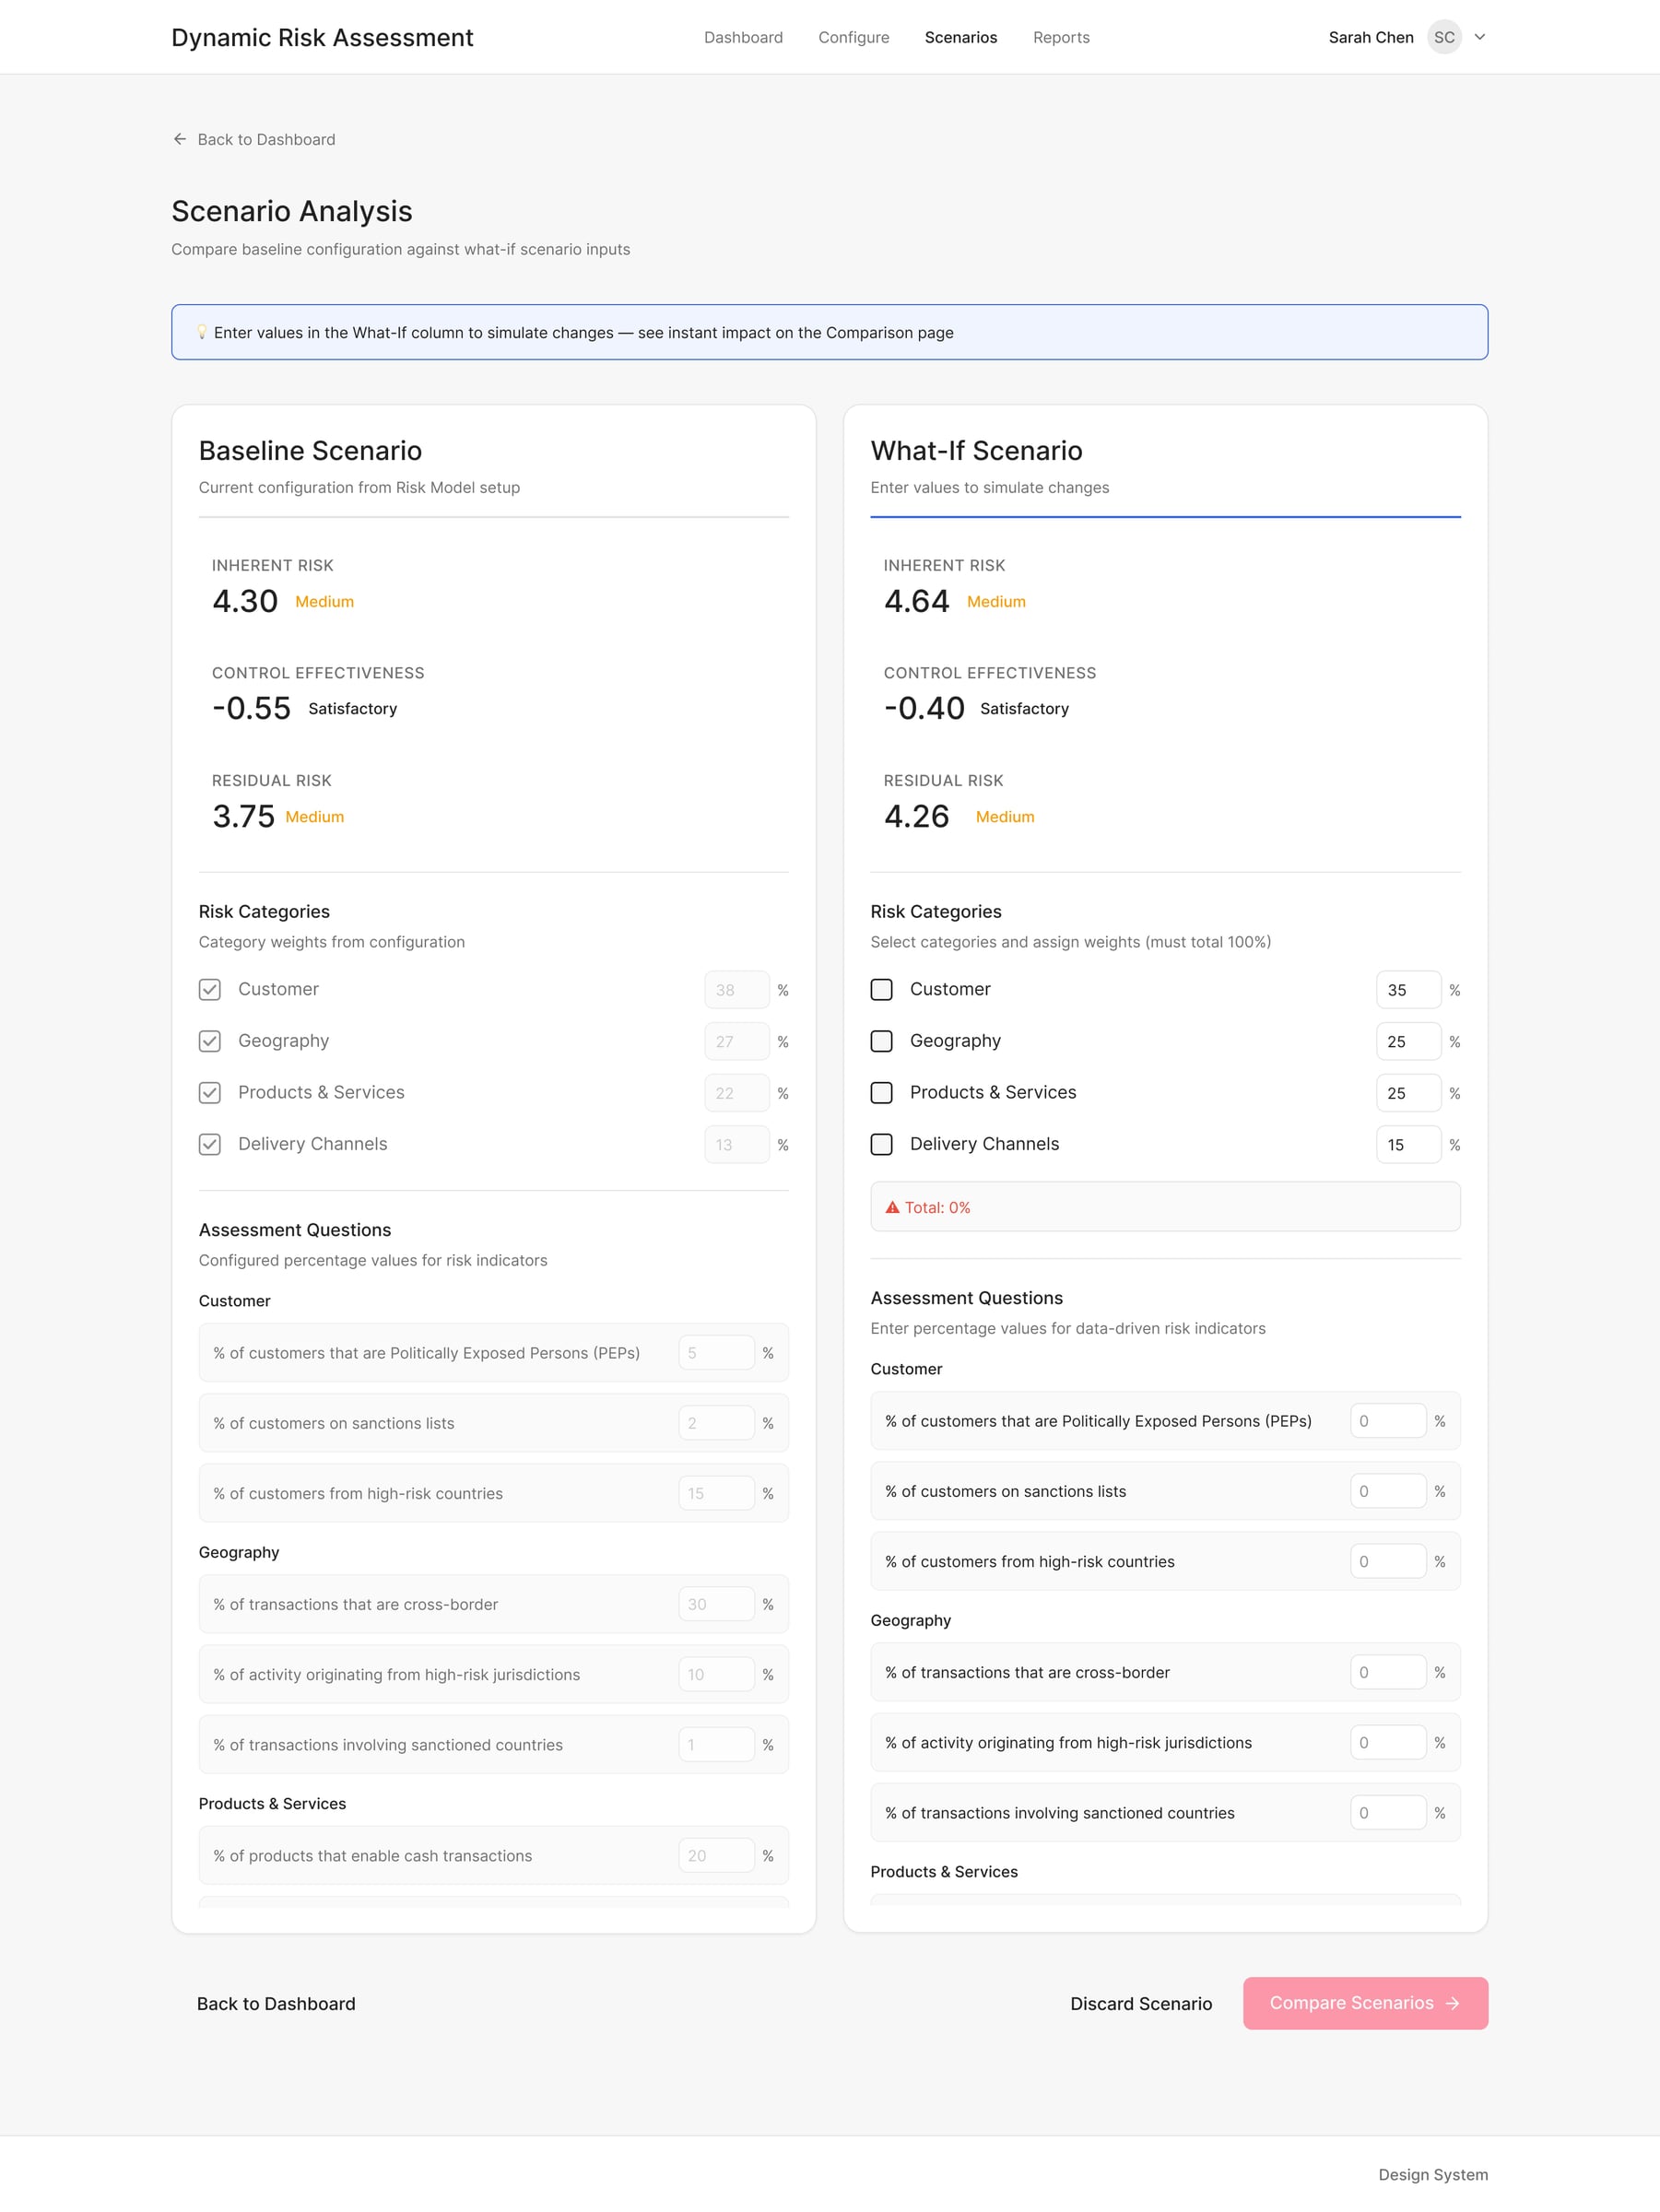Click the red warning icon beside Total
The width and height of the screenshot is (1660, 2212).
coord(892,1207)
